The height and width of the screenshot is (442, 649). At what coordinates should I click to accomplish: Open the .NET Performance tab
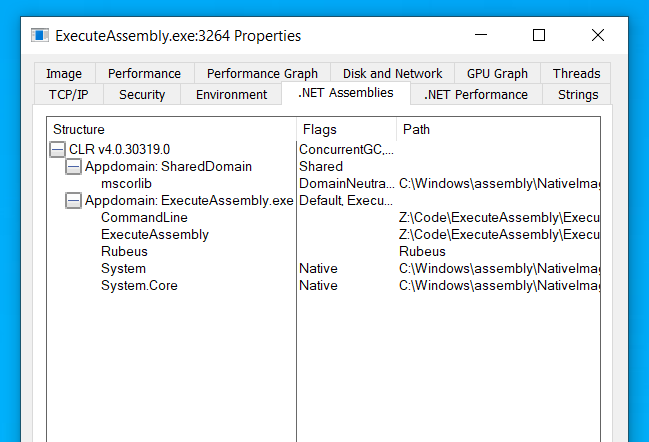(475, 95)
